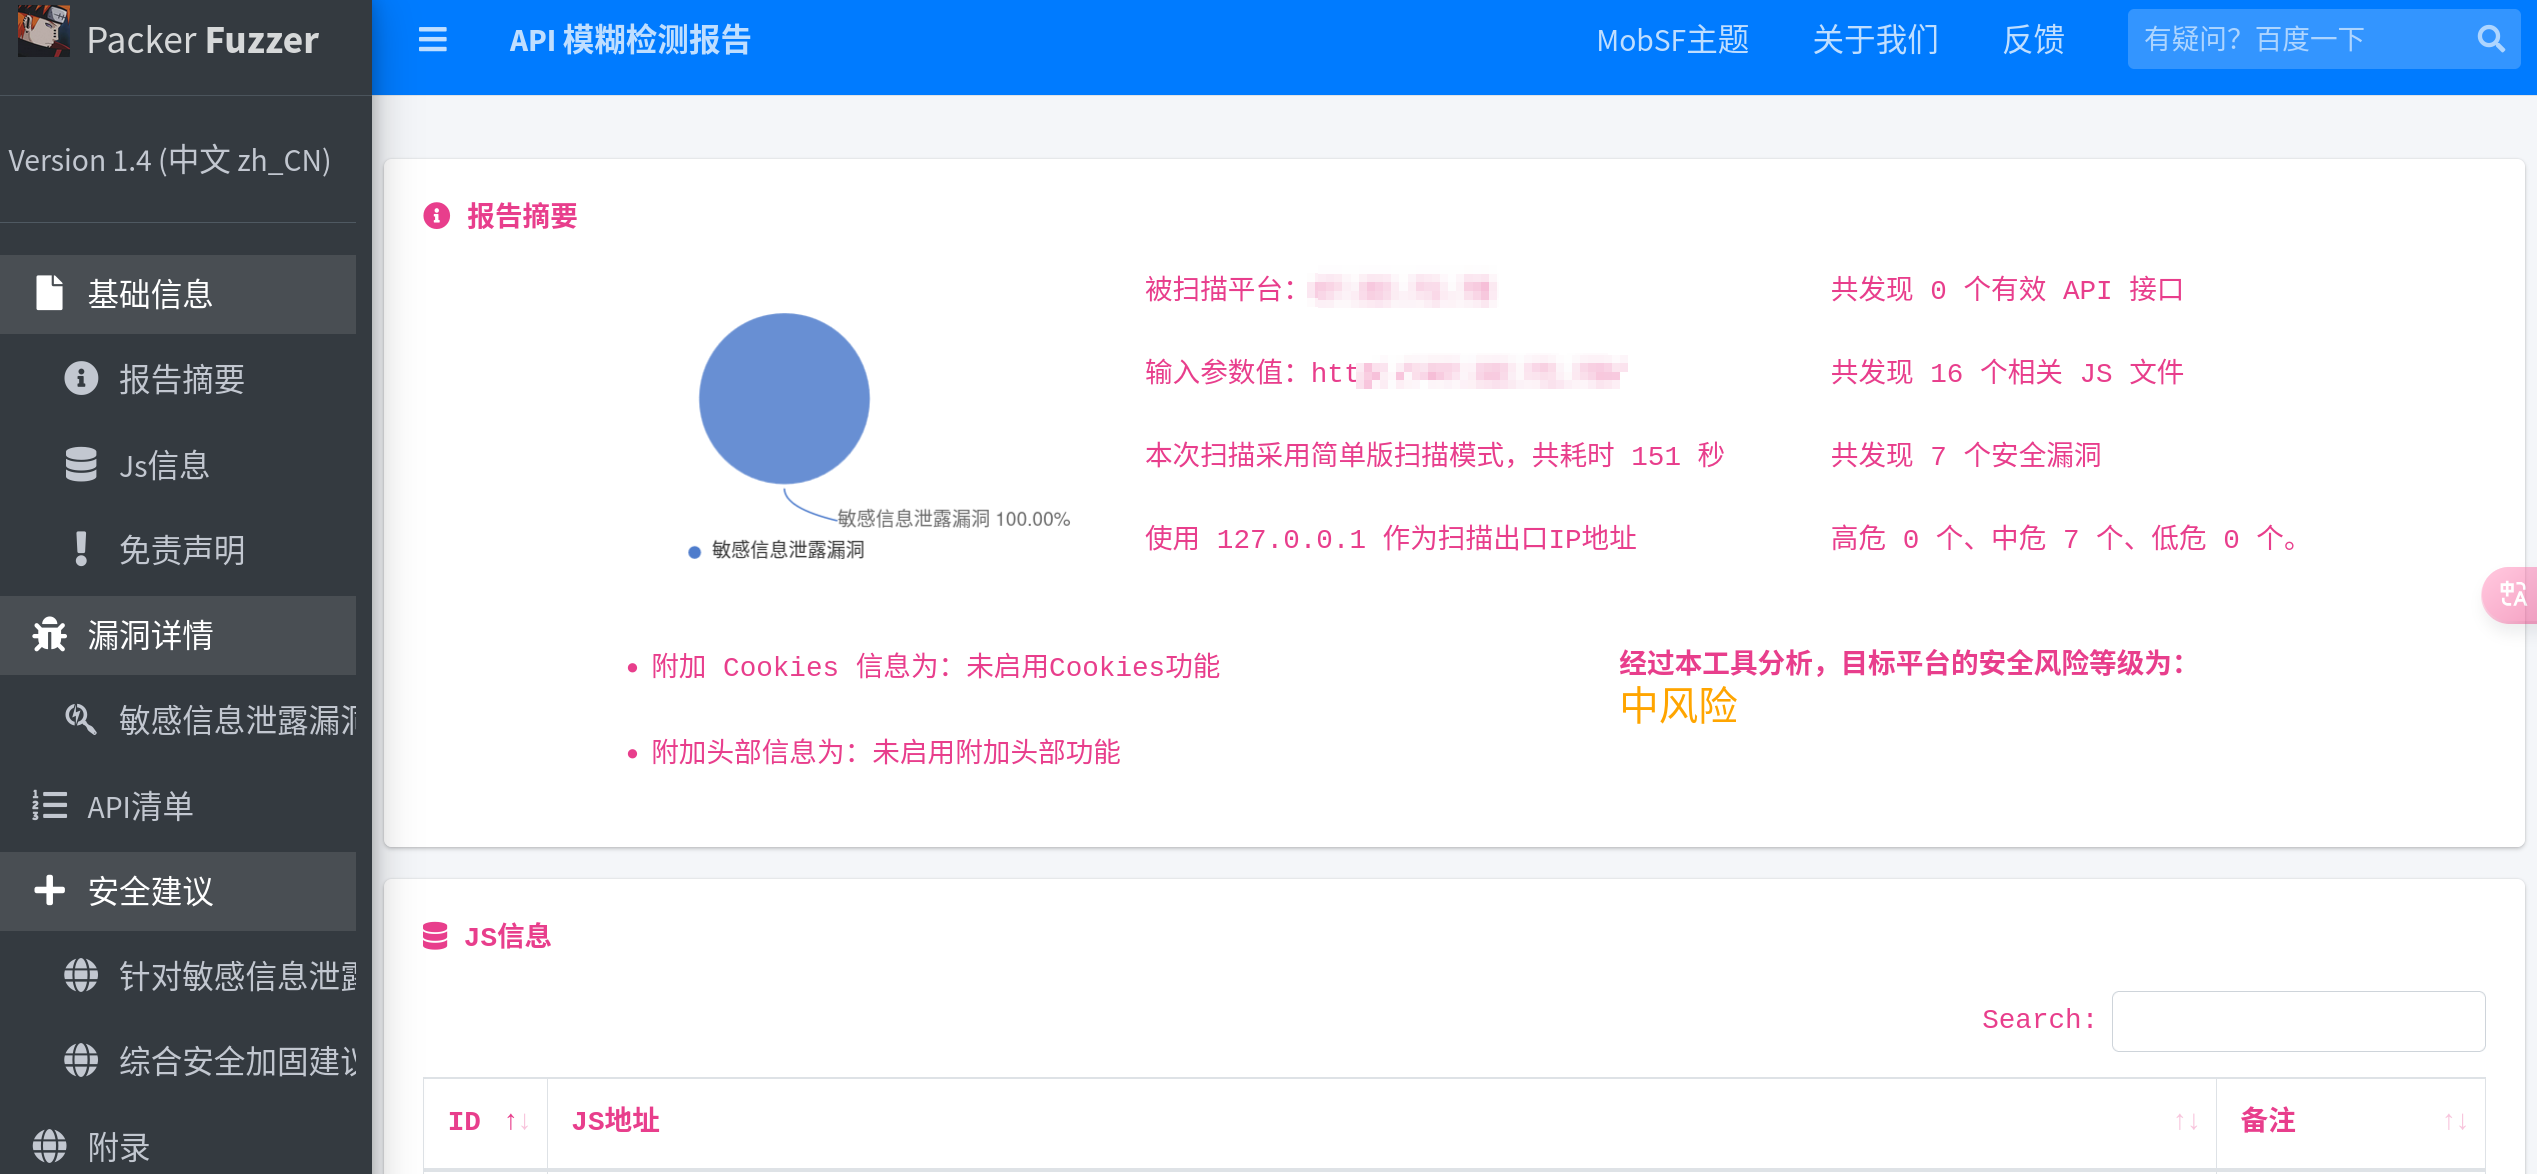This screenshot has height=1174, width=2537.
Task: Select the 免责声明 exclamation icon
Action: coord(81,549)
